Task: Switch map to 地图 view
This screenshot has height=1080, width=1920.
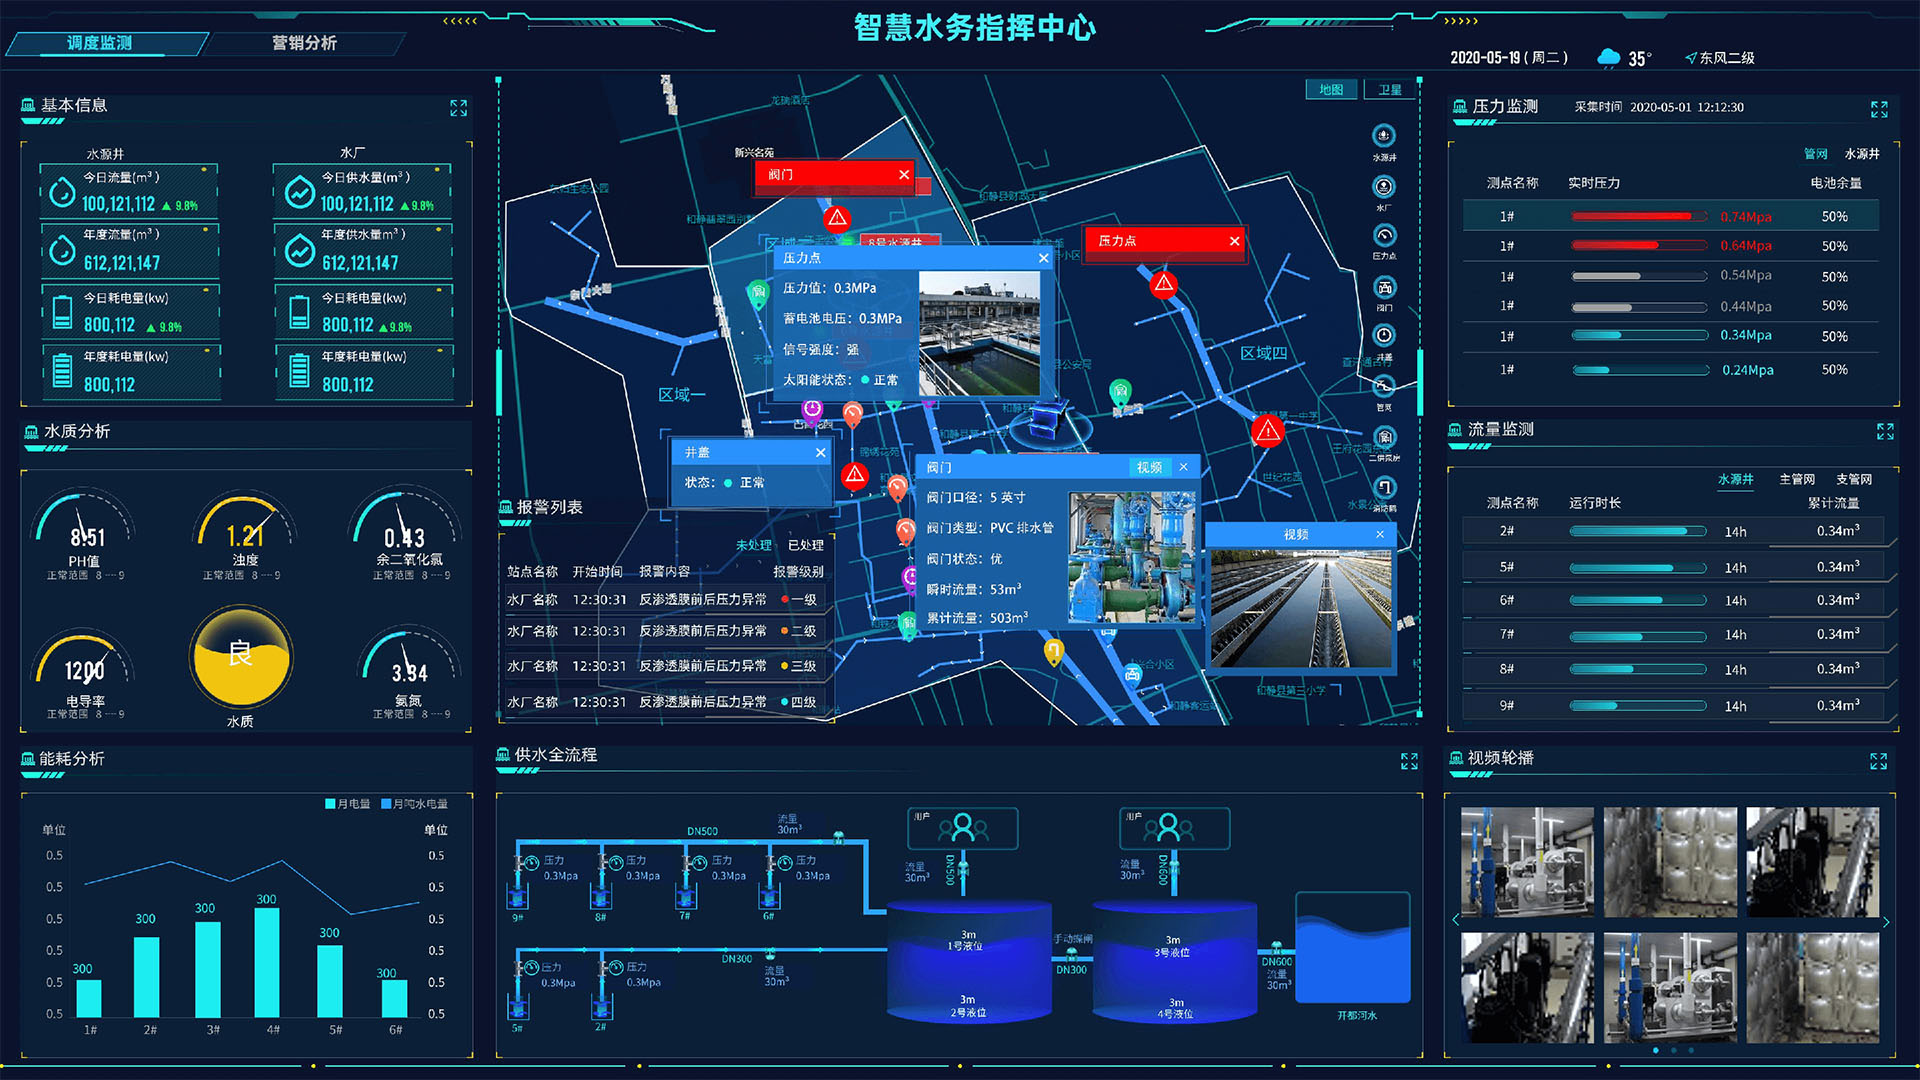Action: 1331,90
